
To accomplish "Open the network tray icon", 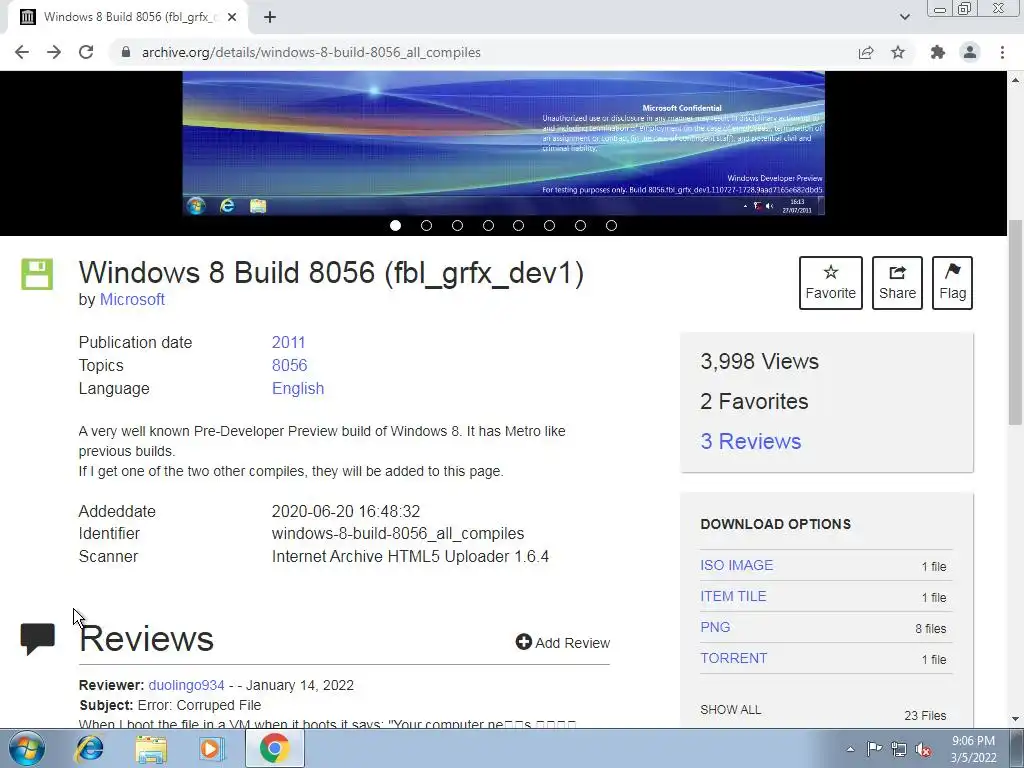I will coord(899,749).
